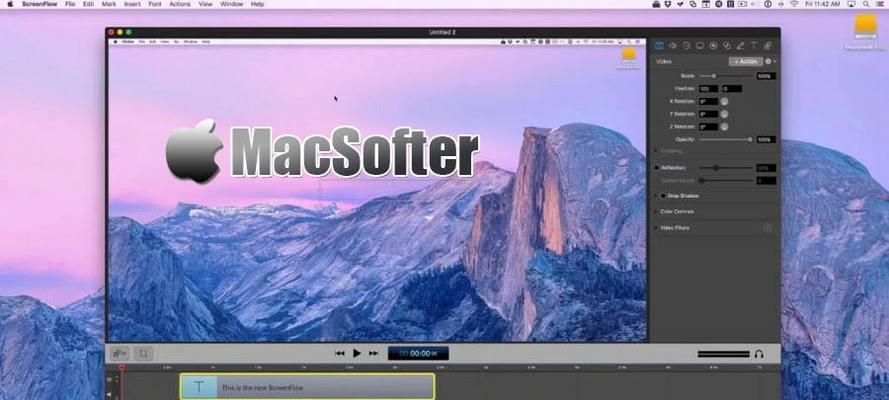
Task: Click the Z Rotation degree field
Action: click(x=708, y=127)
